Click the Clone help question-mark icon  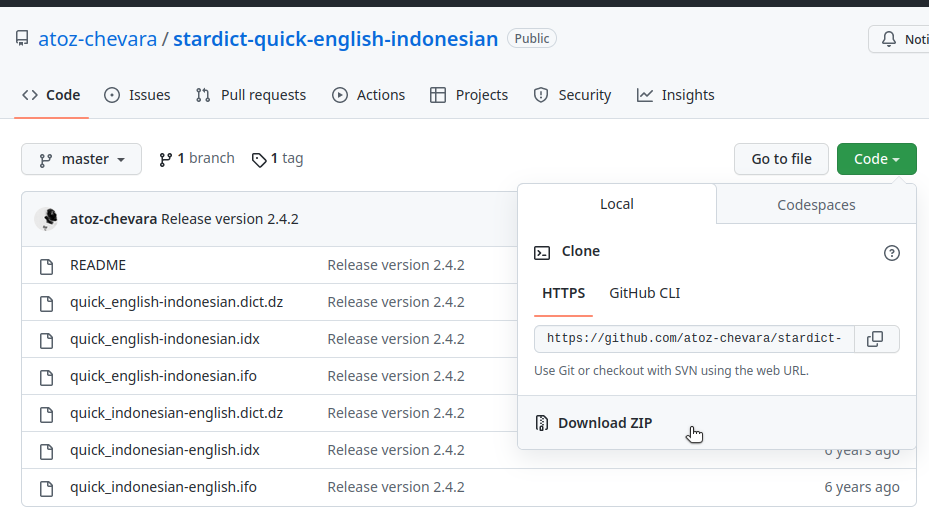pos(892,253)
